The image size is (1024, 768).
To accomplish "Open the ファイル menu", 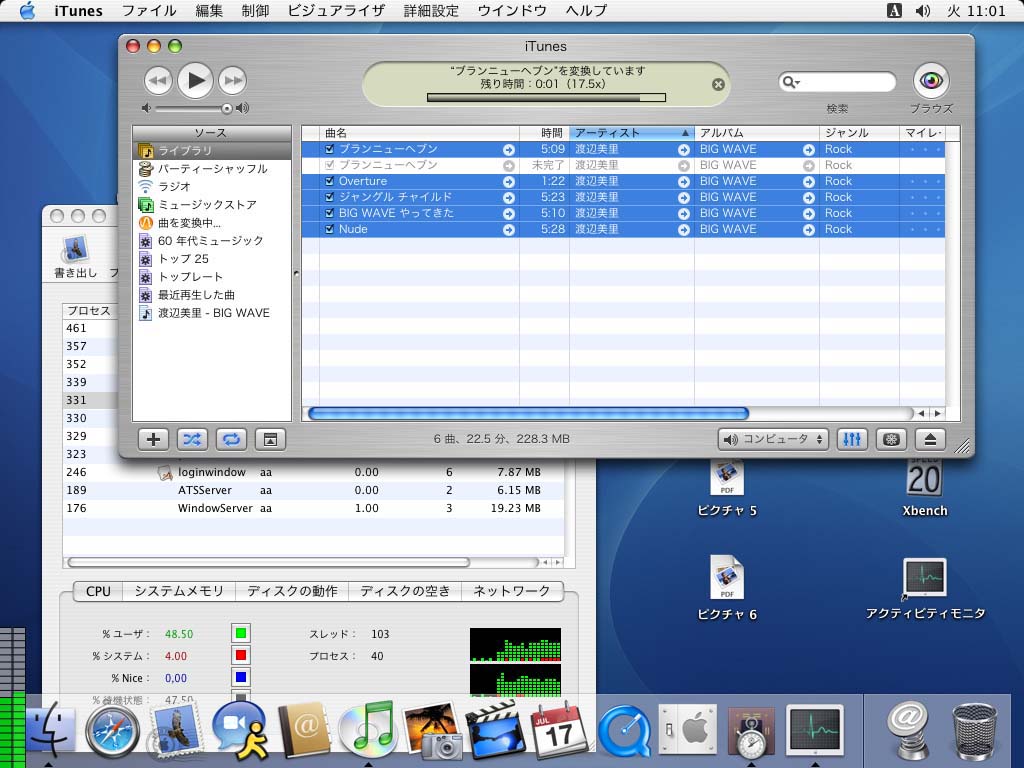I will pos(149,10).
